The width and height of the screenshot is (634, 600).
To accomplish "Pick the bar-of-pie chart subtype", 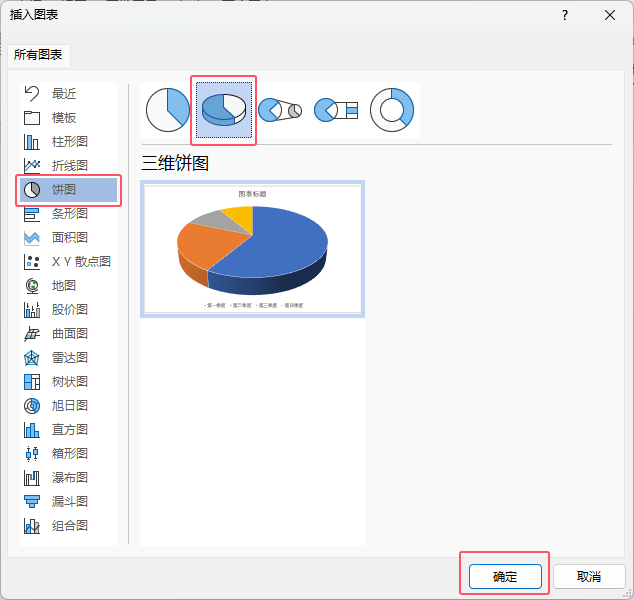I will coord(336,110).
